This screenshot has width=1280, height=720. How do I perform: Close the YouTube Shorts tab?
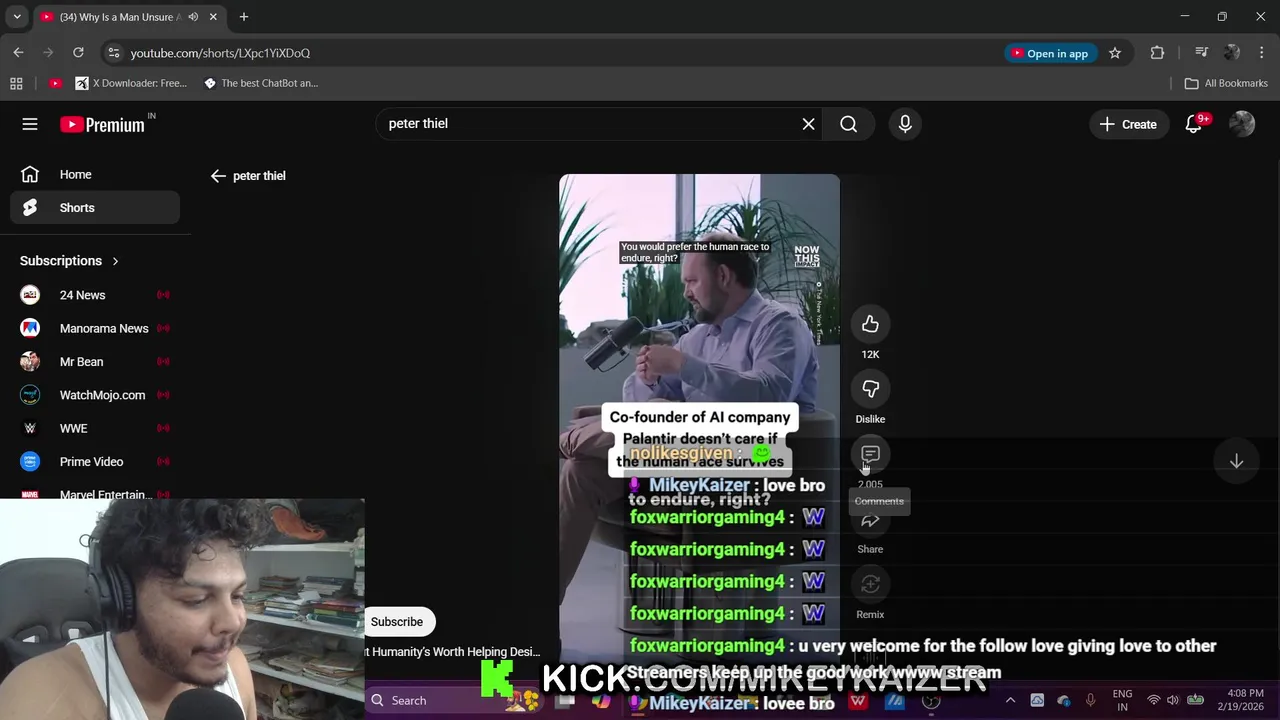click(213, 17)
